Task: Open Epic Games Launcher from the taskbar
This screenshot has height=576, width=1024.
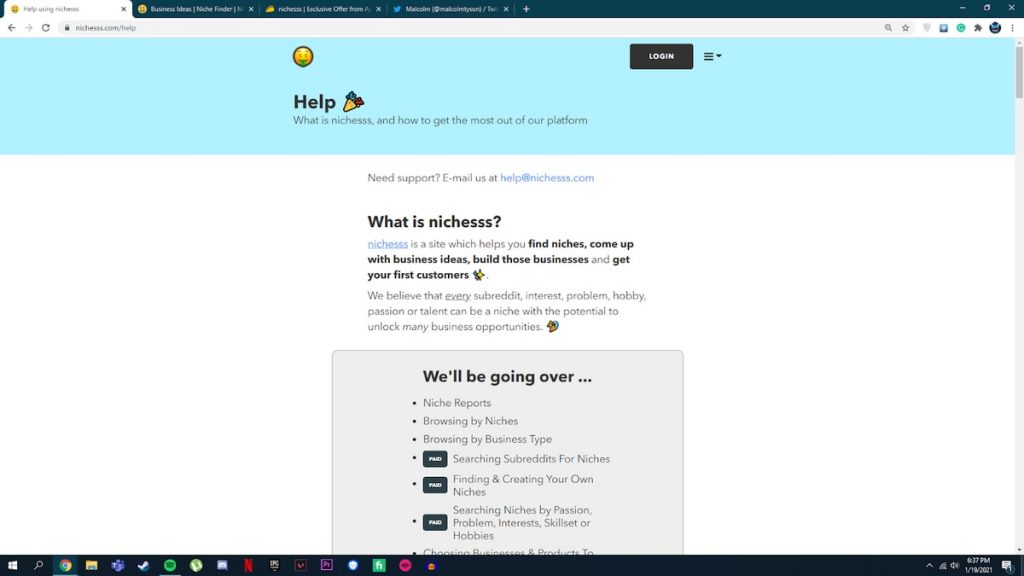Action: (274, 566)
